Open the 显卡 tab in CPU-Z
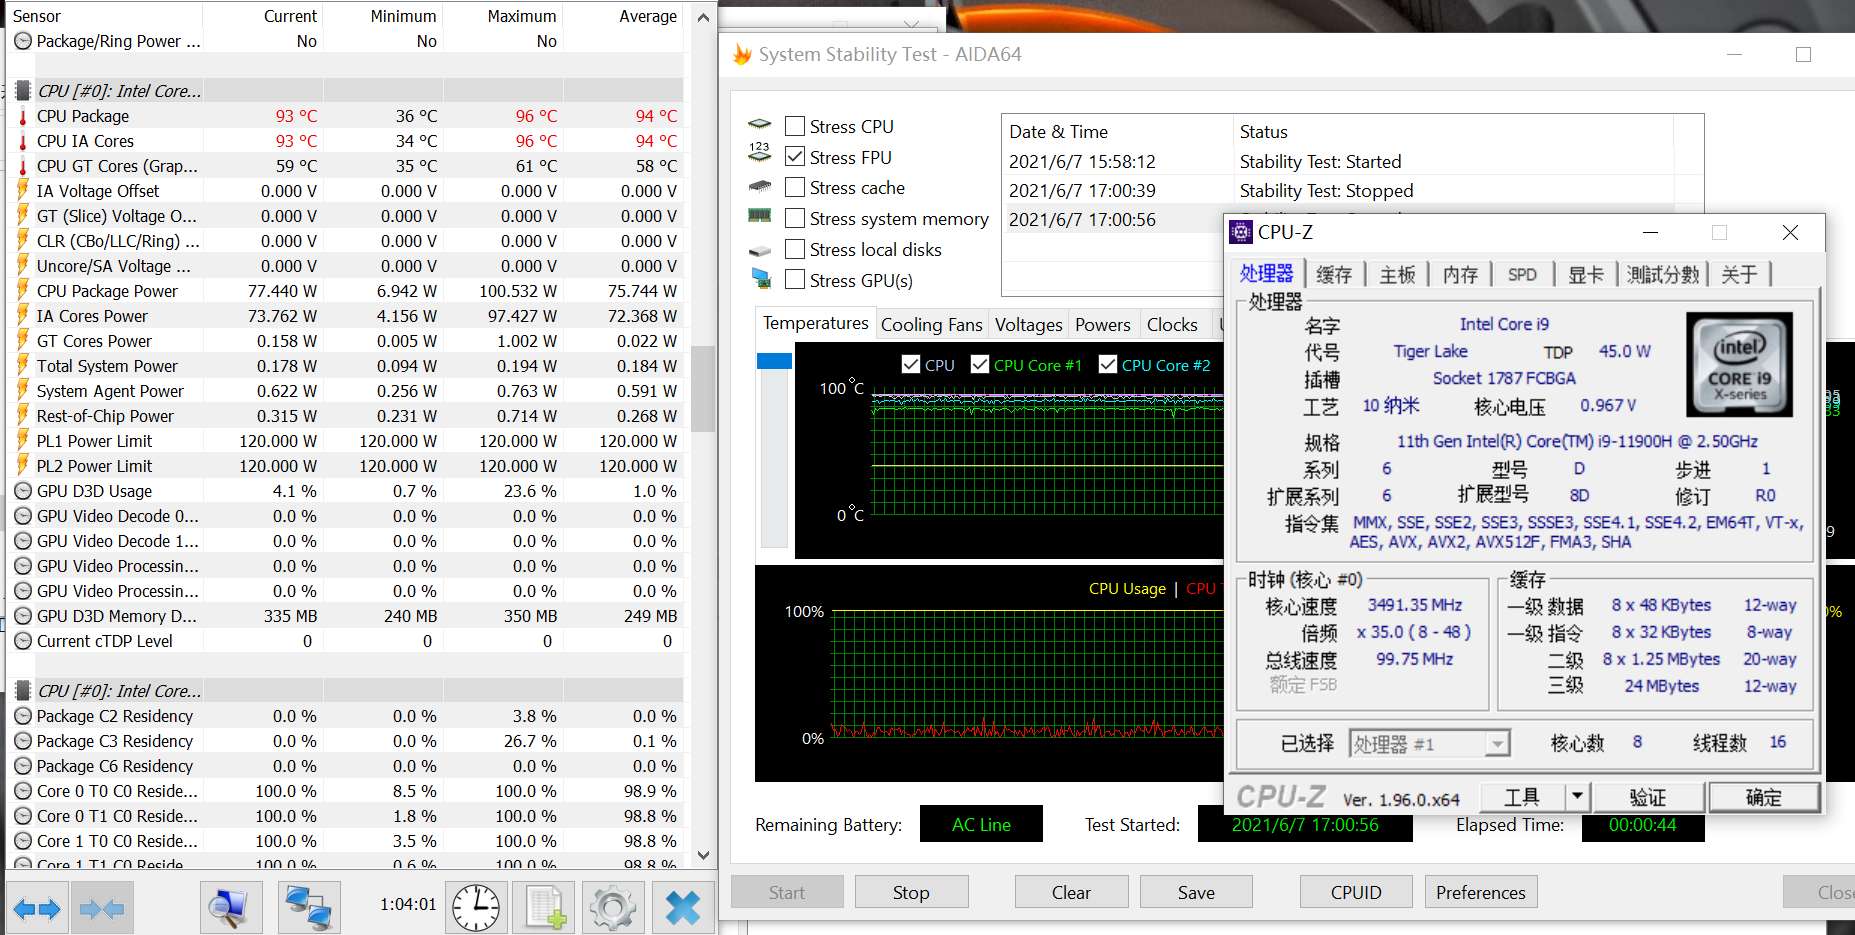 (x=1585, y=275)
